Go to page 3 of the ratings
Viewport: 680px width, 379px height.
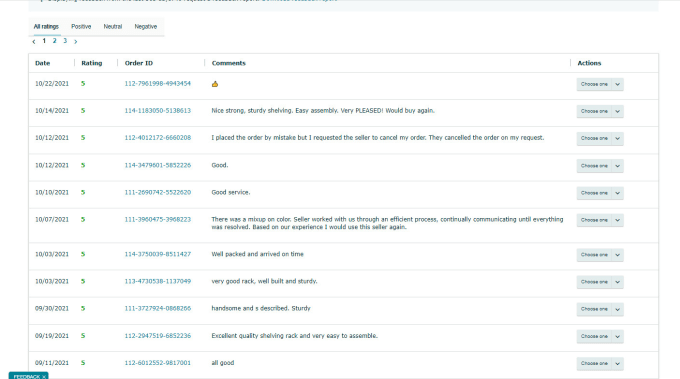point(65,41)
